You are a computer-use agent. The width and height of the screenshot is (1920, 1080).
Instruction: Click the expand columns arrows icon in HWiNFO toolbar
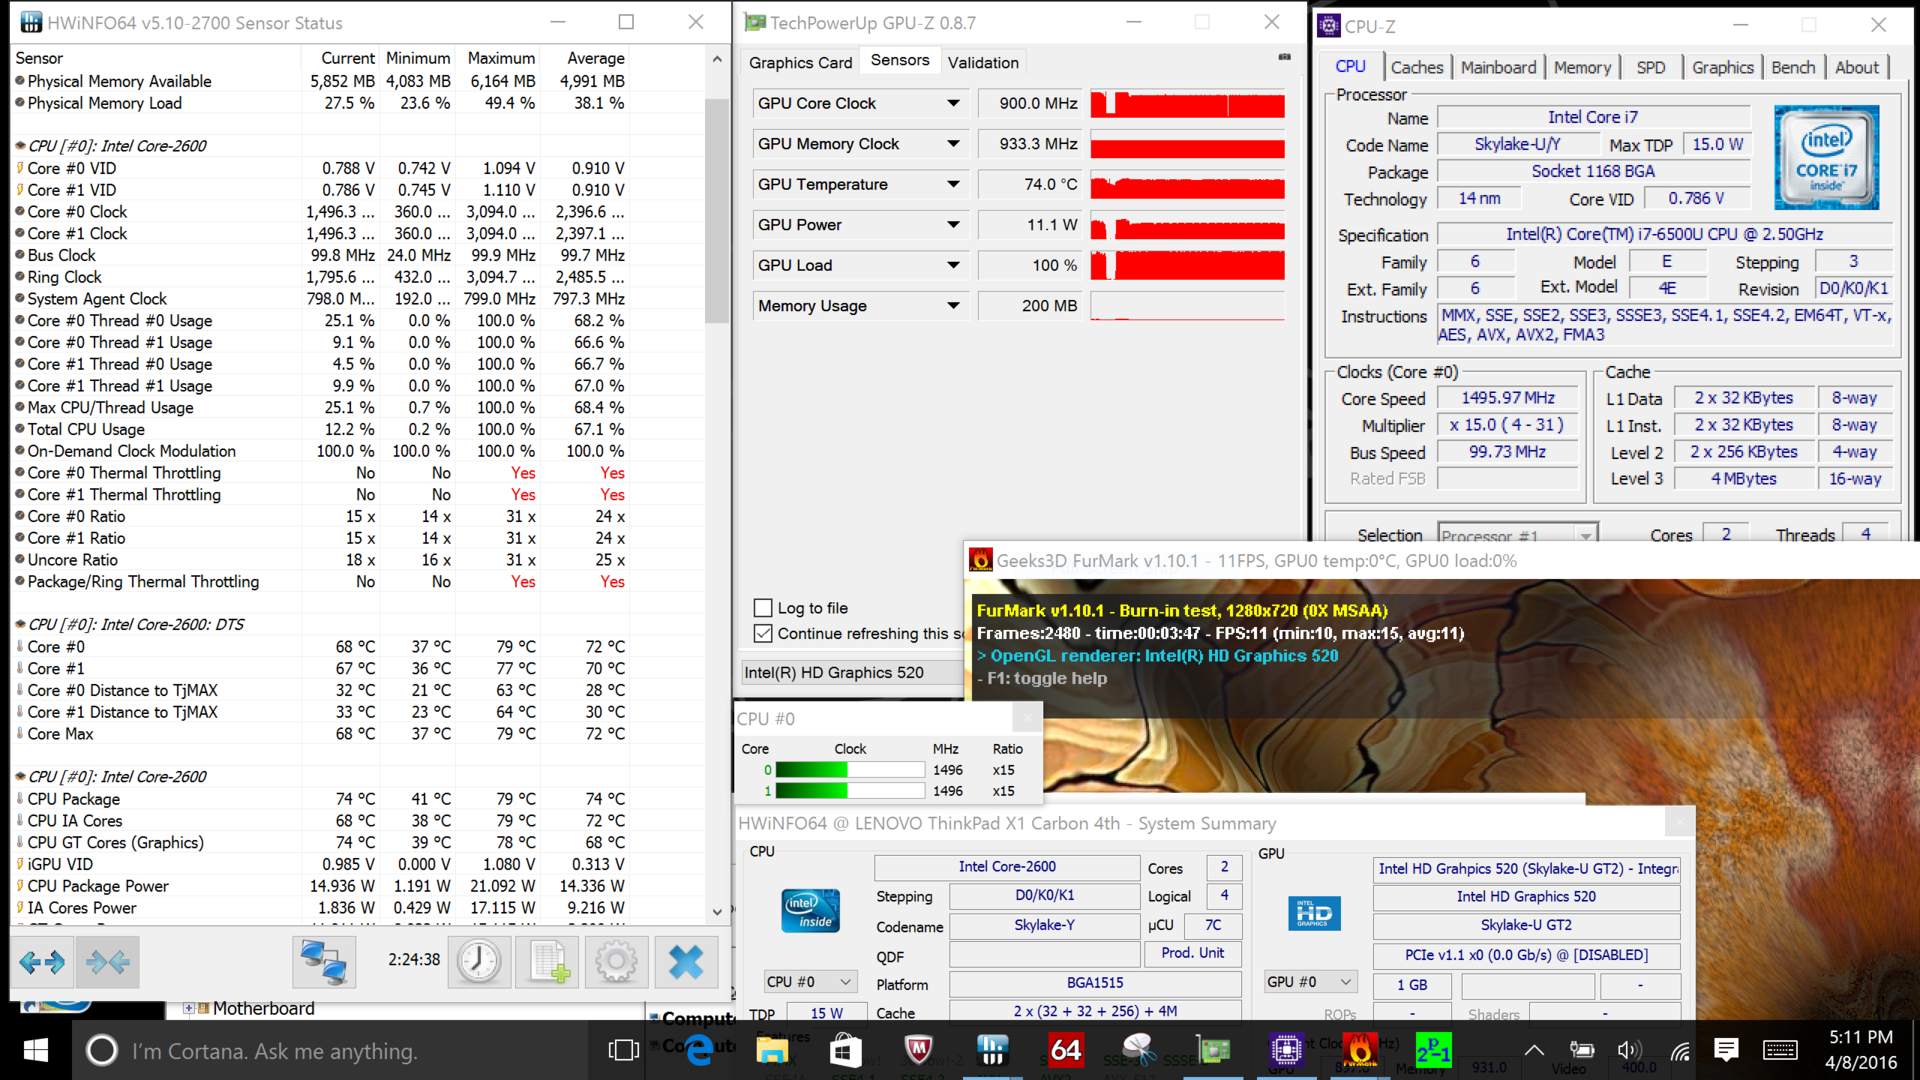[x=42, y=962]
